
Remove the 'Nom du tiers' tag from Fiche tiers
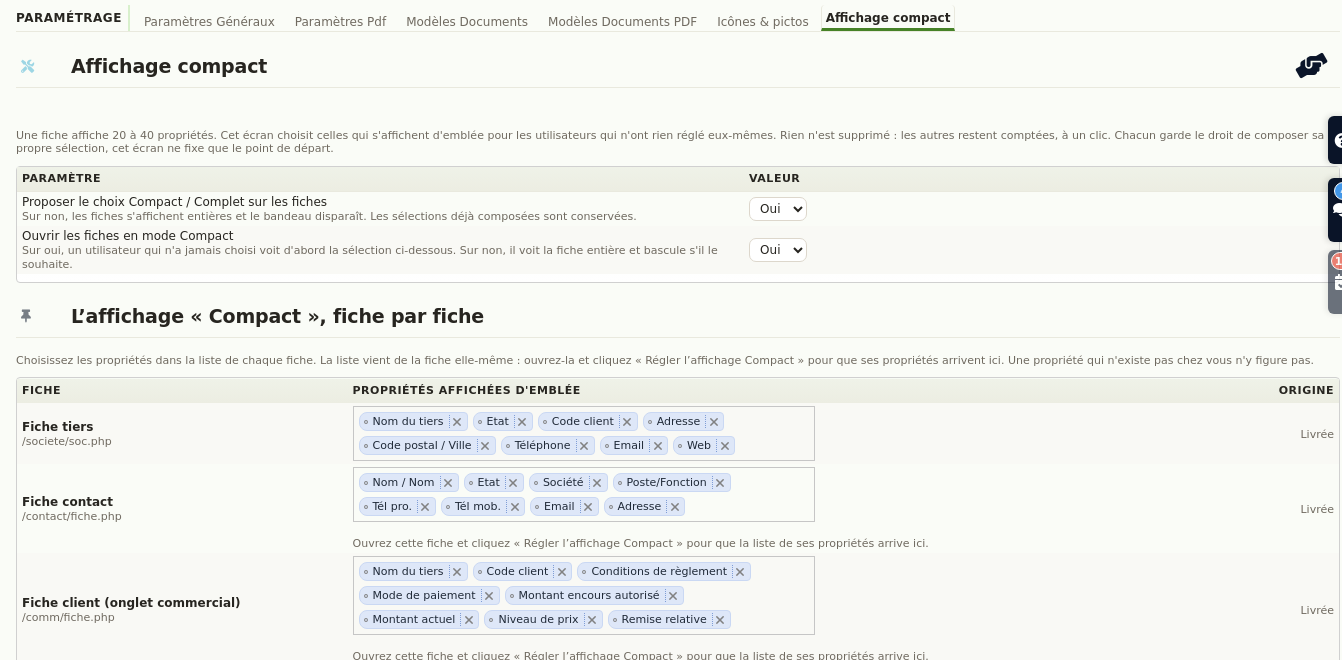(x=457, y=422)
